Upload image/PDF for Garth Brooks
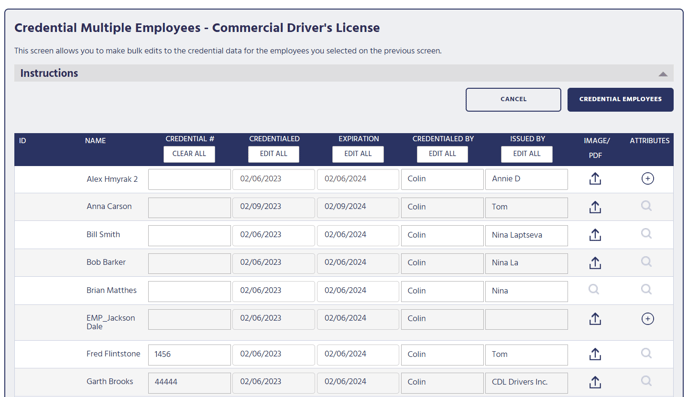 [595, 382]
